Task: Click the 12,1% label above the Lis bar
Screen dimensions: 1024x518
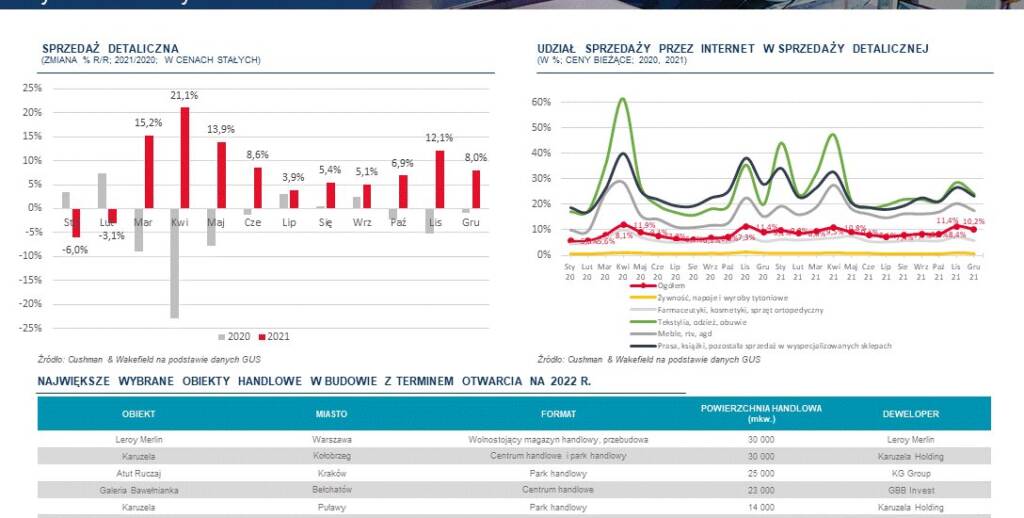Action: click(439, 138)
